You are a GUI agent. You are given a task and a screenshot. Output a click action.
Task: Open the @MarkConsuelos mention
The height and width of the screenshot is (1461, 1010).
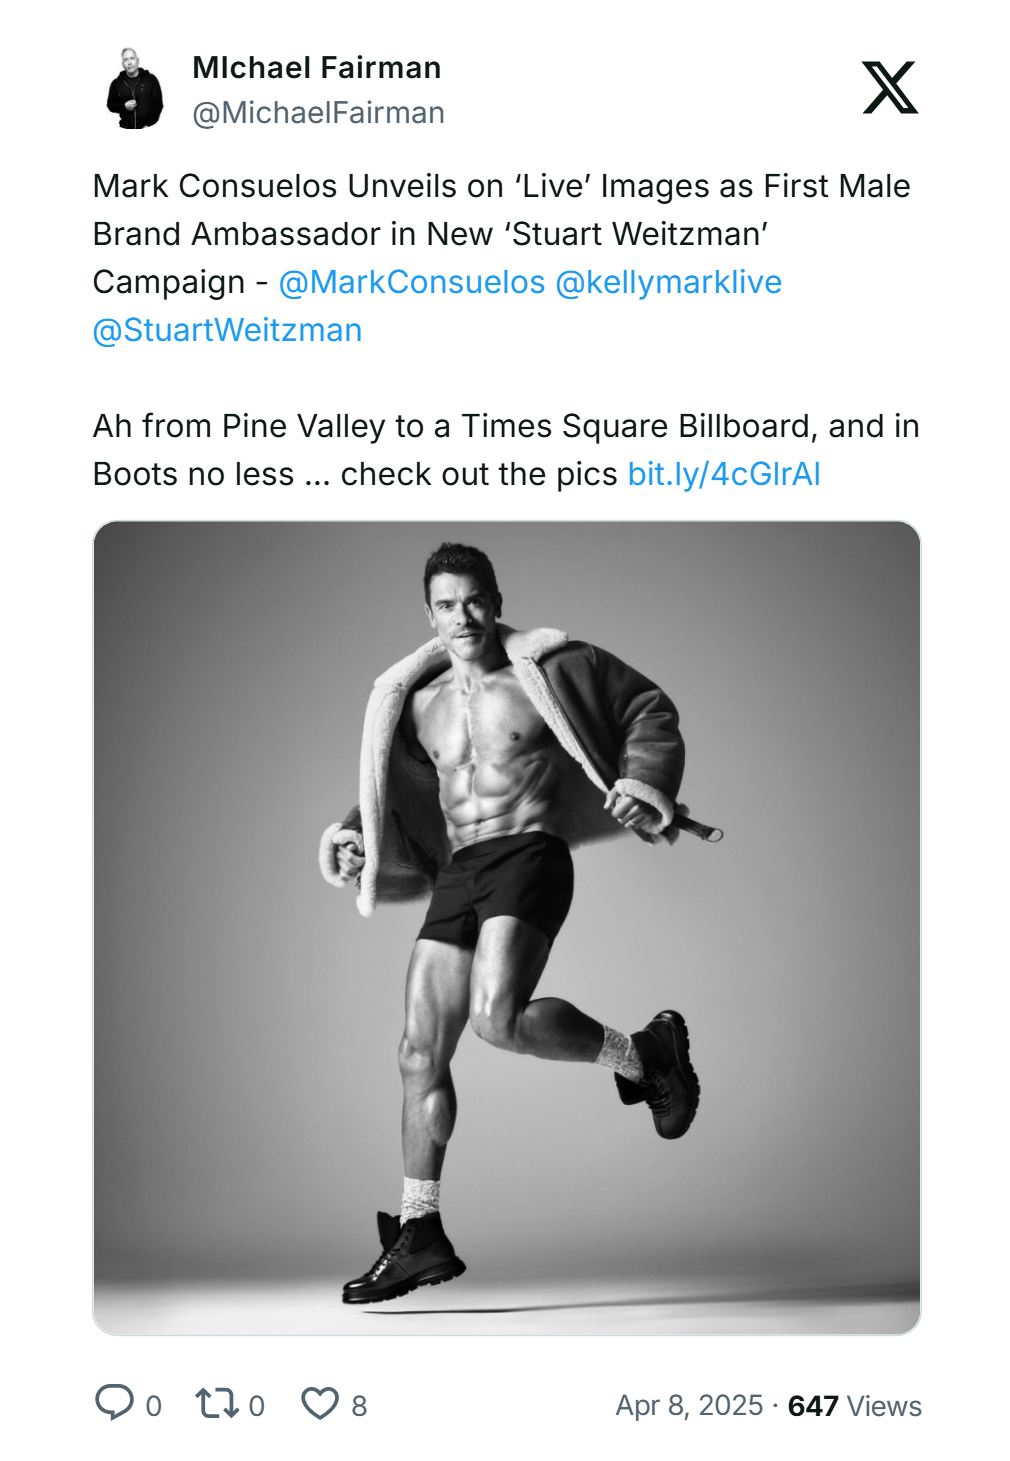coord(411,282)
